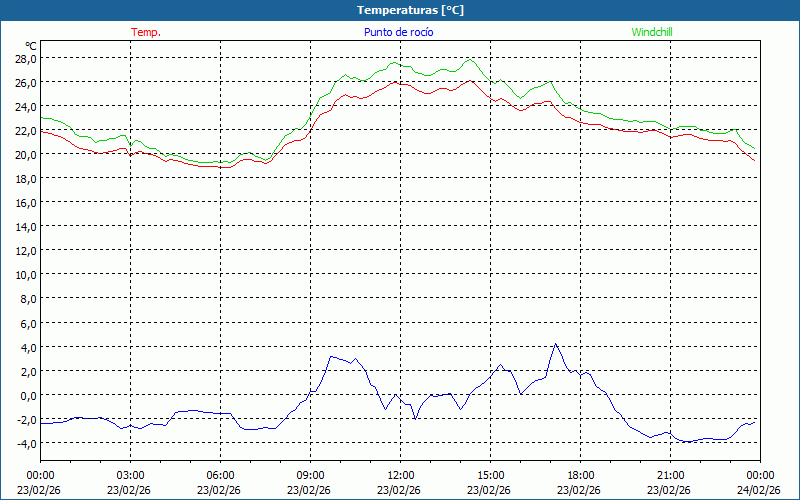Click the 15:00 time axis label
The width and height of the screenshot is (800, 500).
tap(490, 475)
